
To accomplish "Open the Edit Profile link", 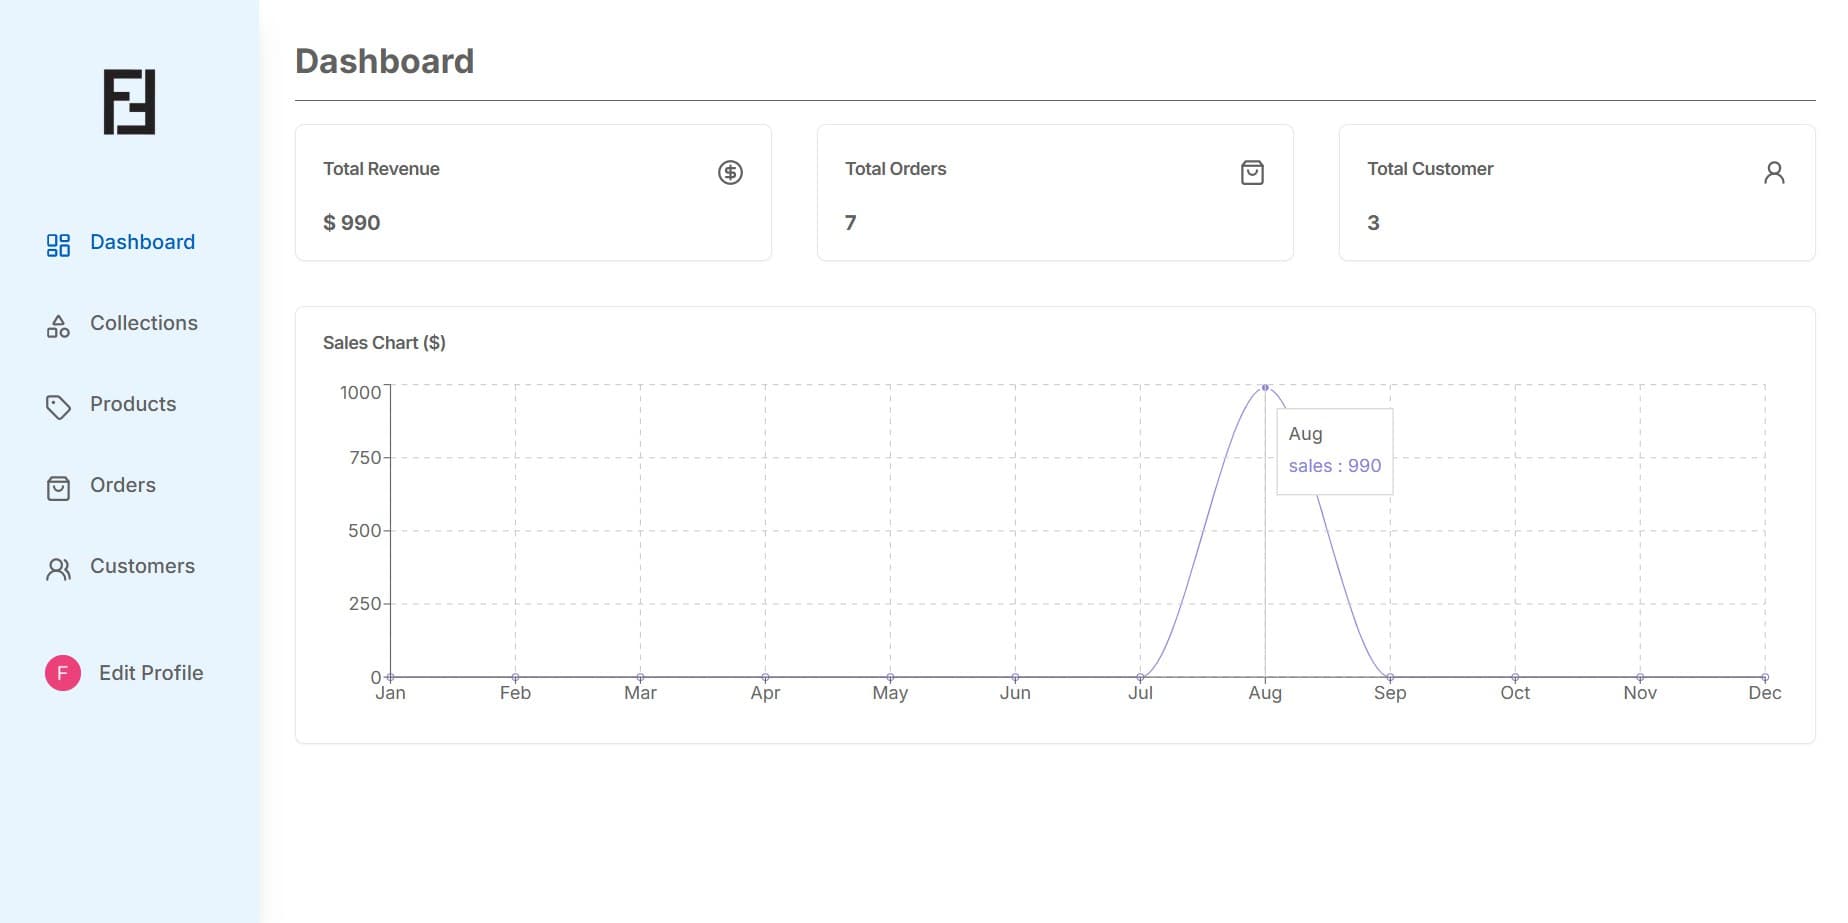I will click(x=151, y=673).
